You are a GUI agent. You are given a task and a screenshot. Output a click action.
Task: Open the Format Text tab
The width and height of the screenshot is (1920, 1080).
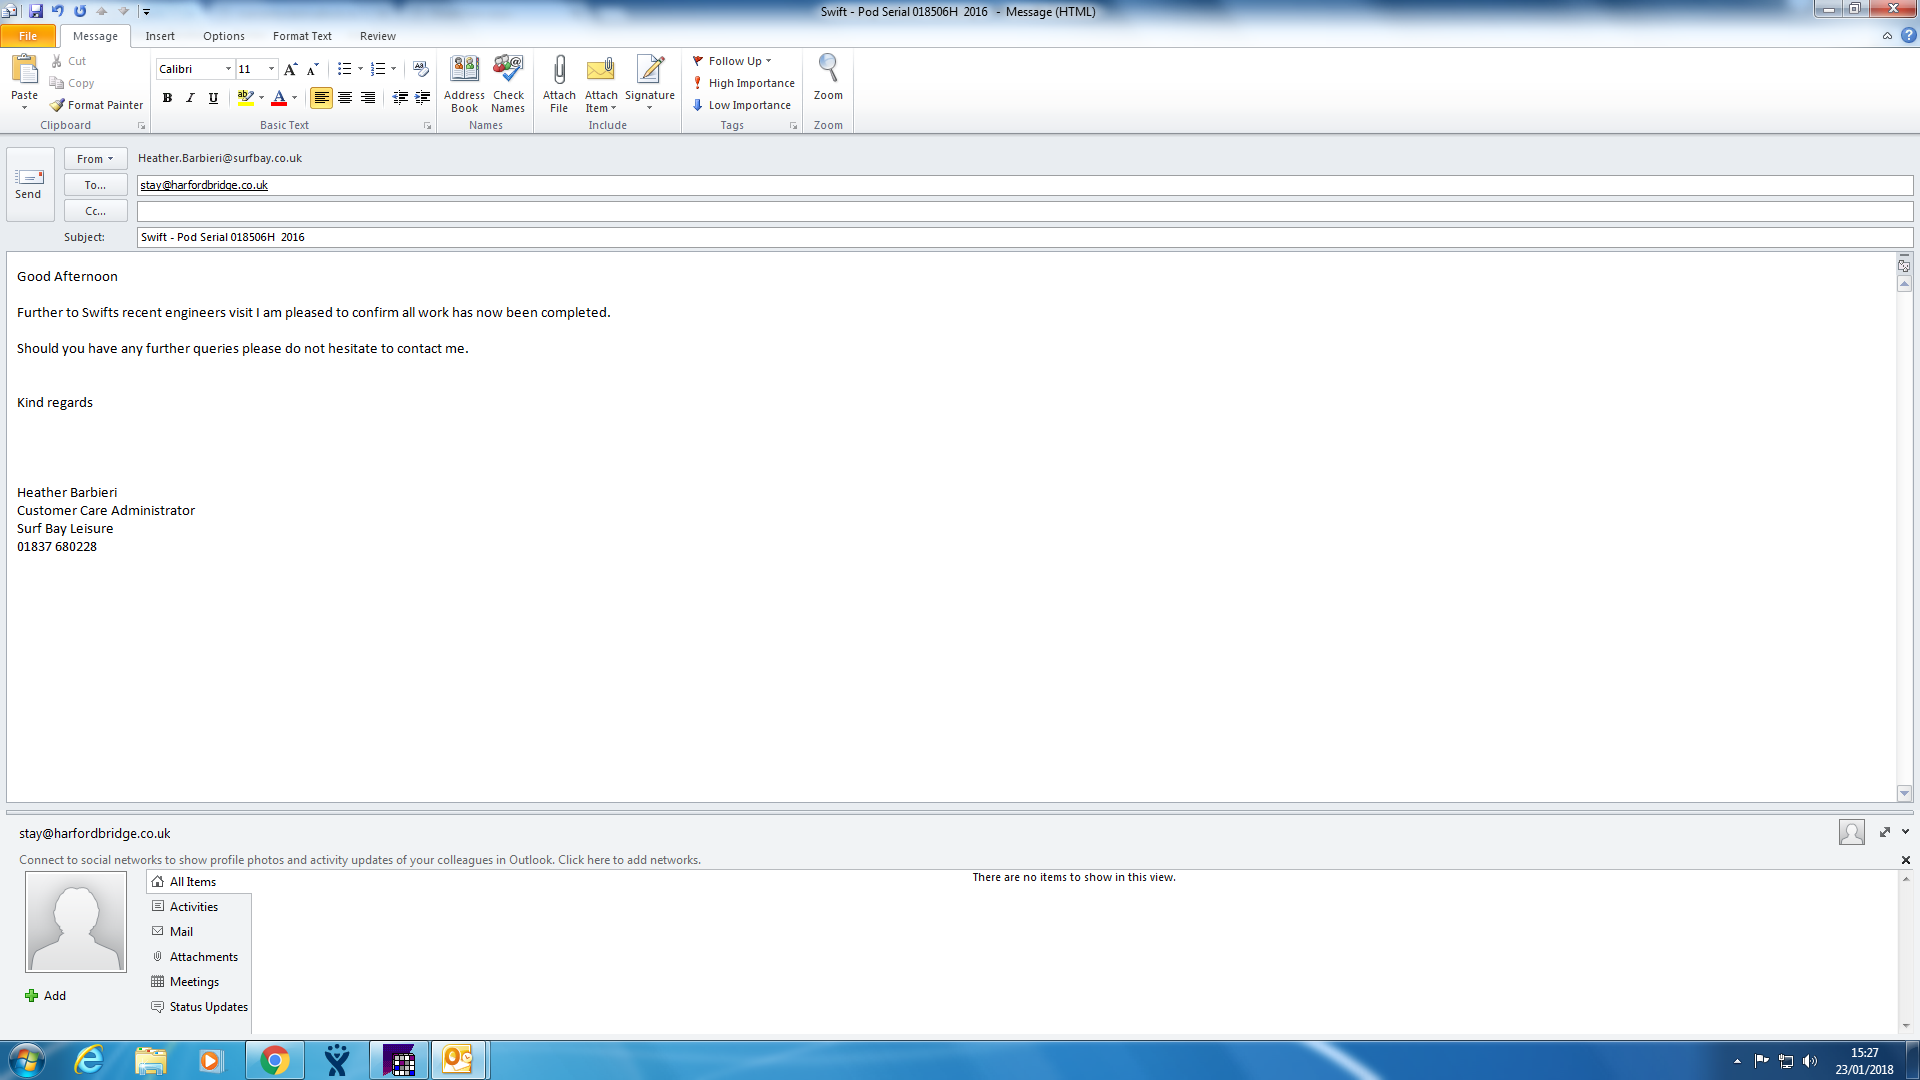pyautogui.click(x=302, y=36)
